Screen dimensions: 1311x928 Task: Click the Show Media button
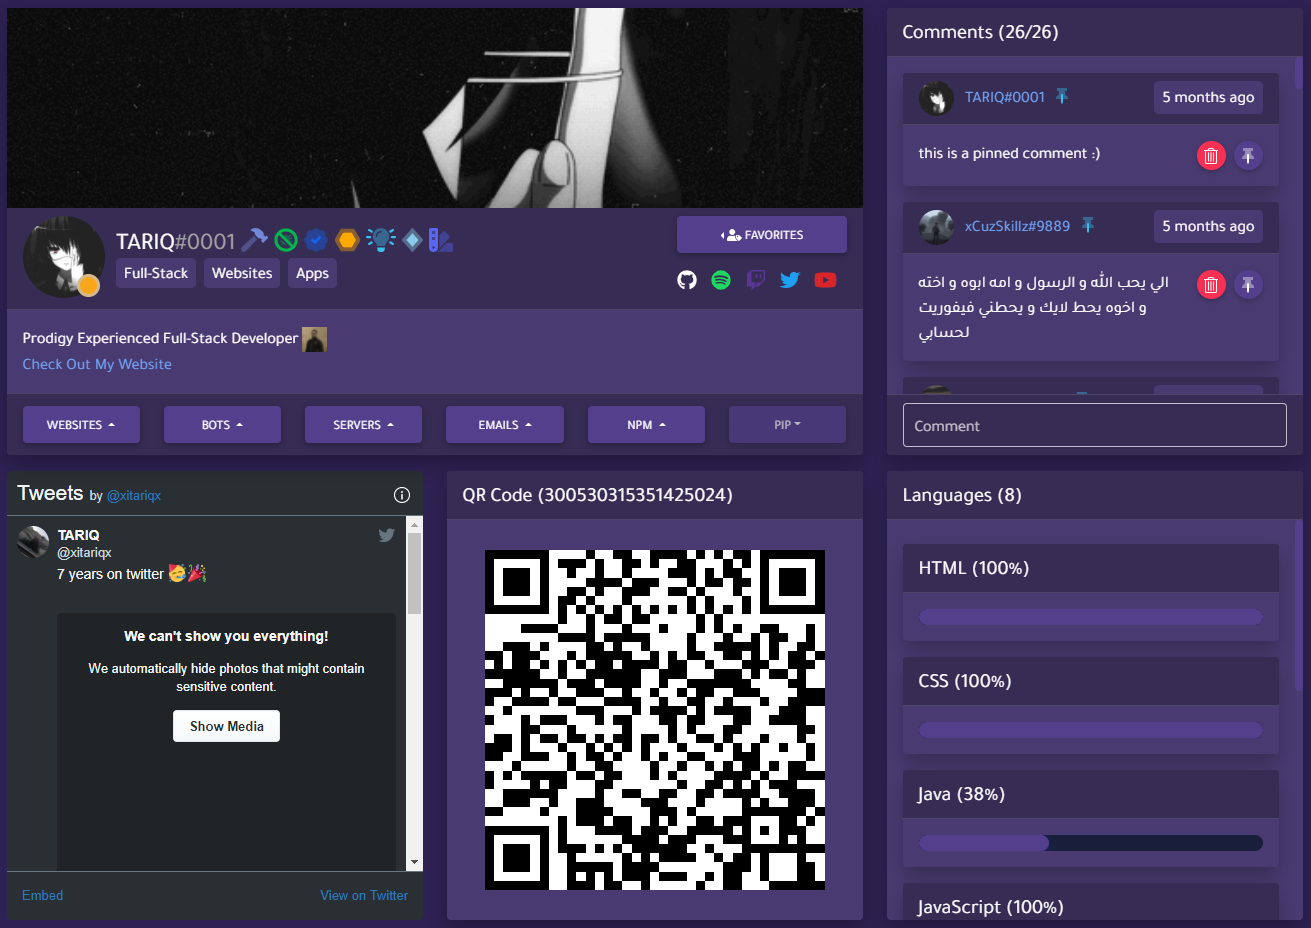(227, 726)
